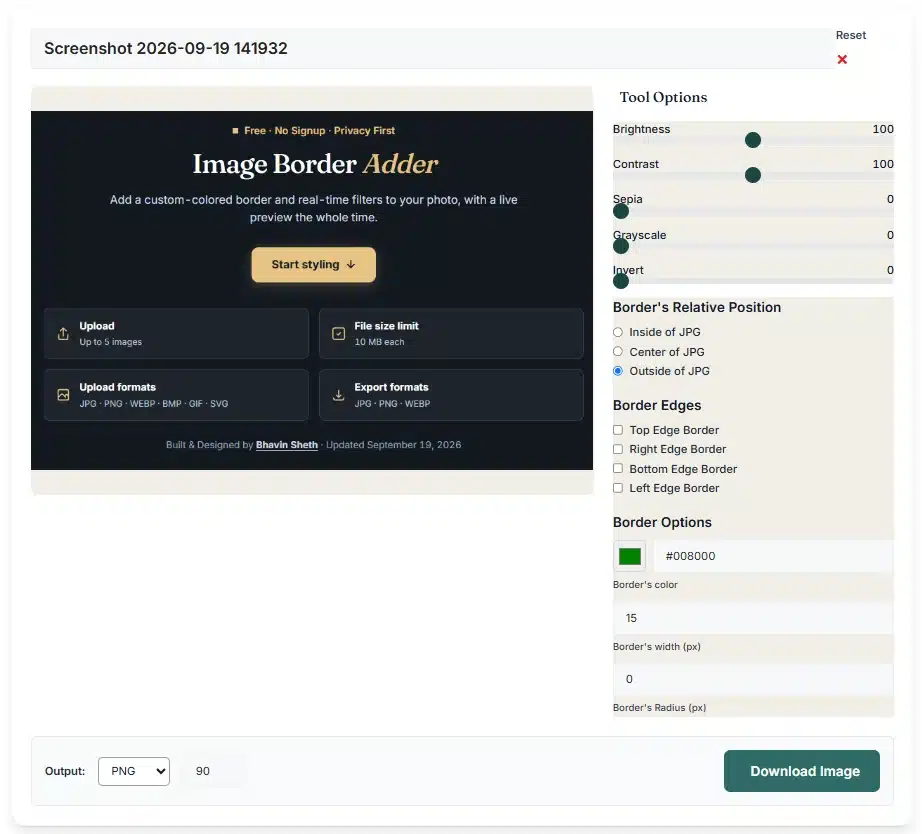
Task: Click the Brightness slider handle
Action: (x=753, y=140)
